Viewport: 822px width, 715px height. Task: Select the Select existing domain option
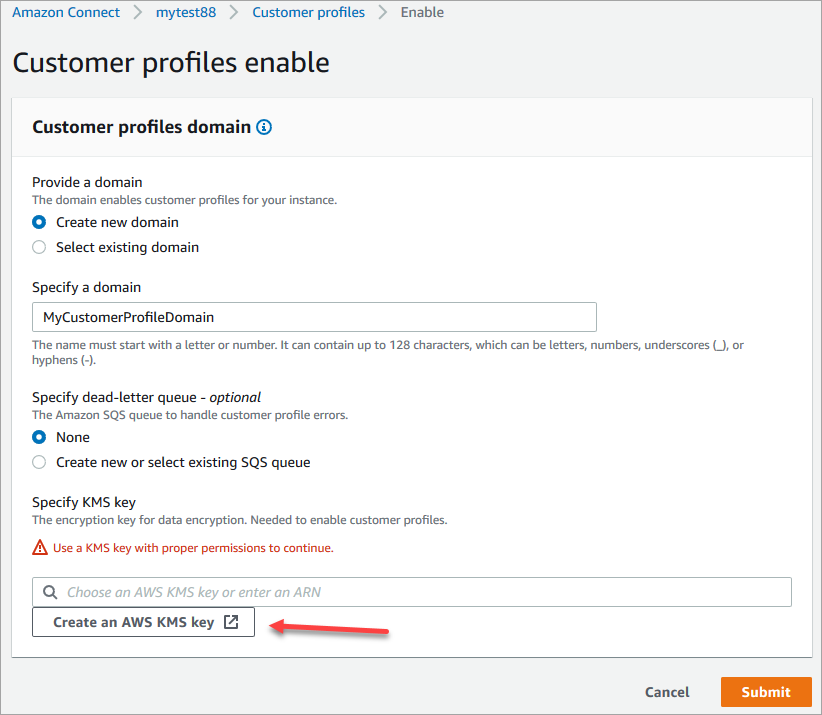[38, 247]
